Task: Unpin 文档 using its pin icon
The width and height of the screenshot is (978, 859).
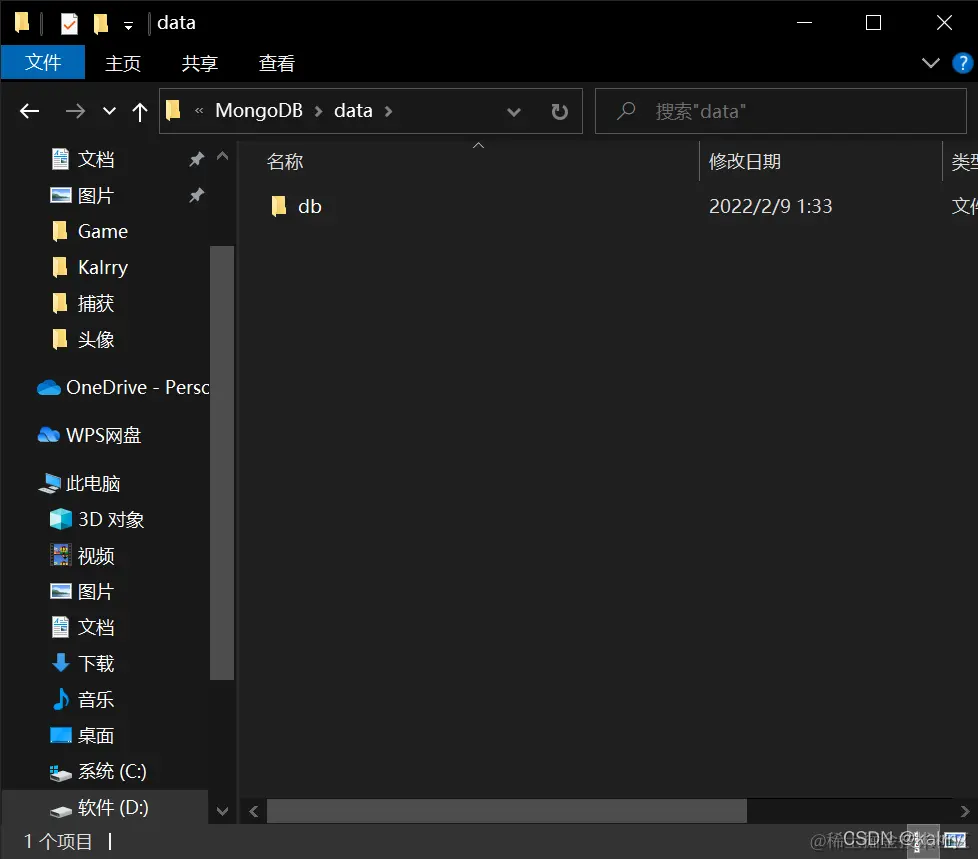Action: coord(196,159)
